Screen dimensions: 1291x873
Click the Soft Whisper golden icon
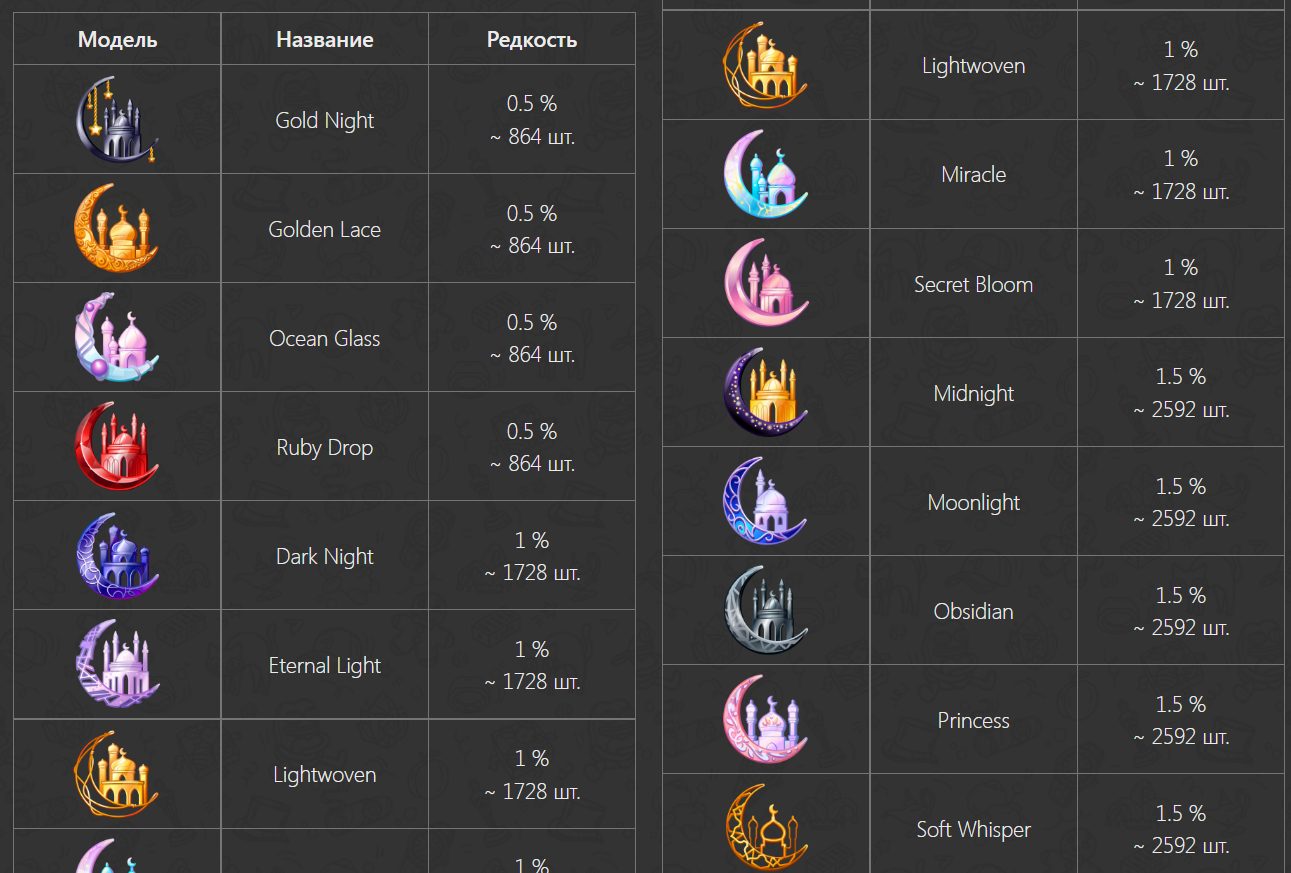765,828
